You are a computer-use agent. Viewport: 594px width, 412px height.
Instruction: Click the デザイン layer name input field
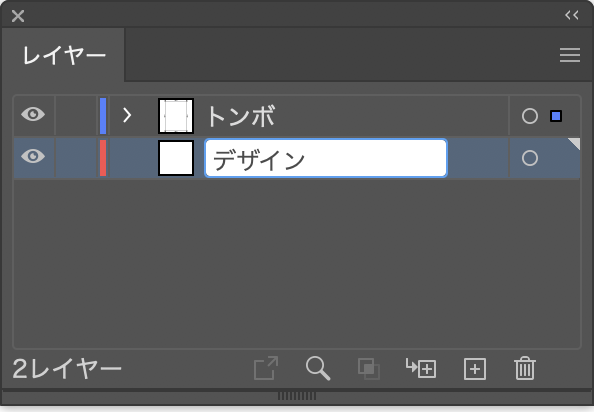(326, 158)
